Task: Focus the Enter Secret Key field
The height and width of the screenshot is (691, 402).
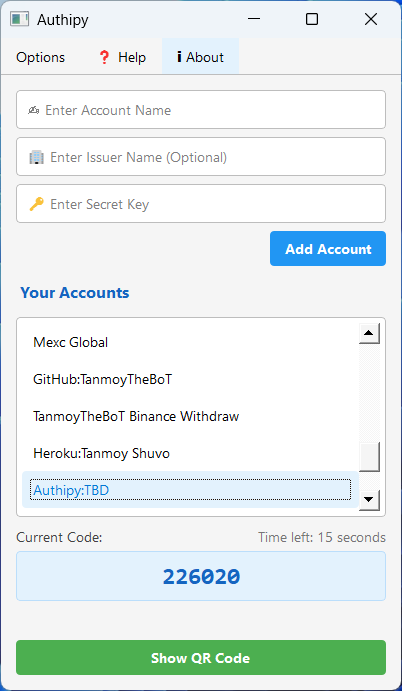Action: pyautogui.click(x=201, y=204)
